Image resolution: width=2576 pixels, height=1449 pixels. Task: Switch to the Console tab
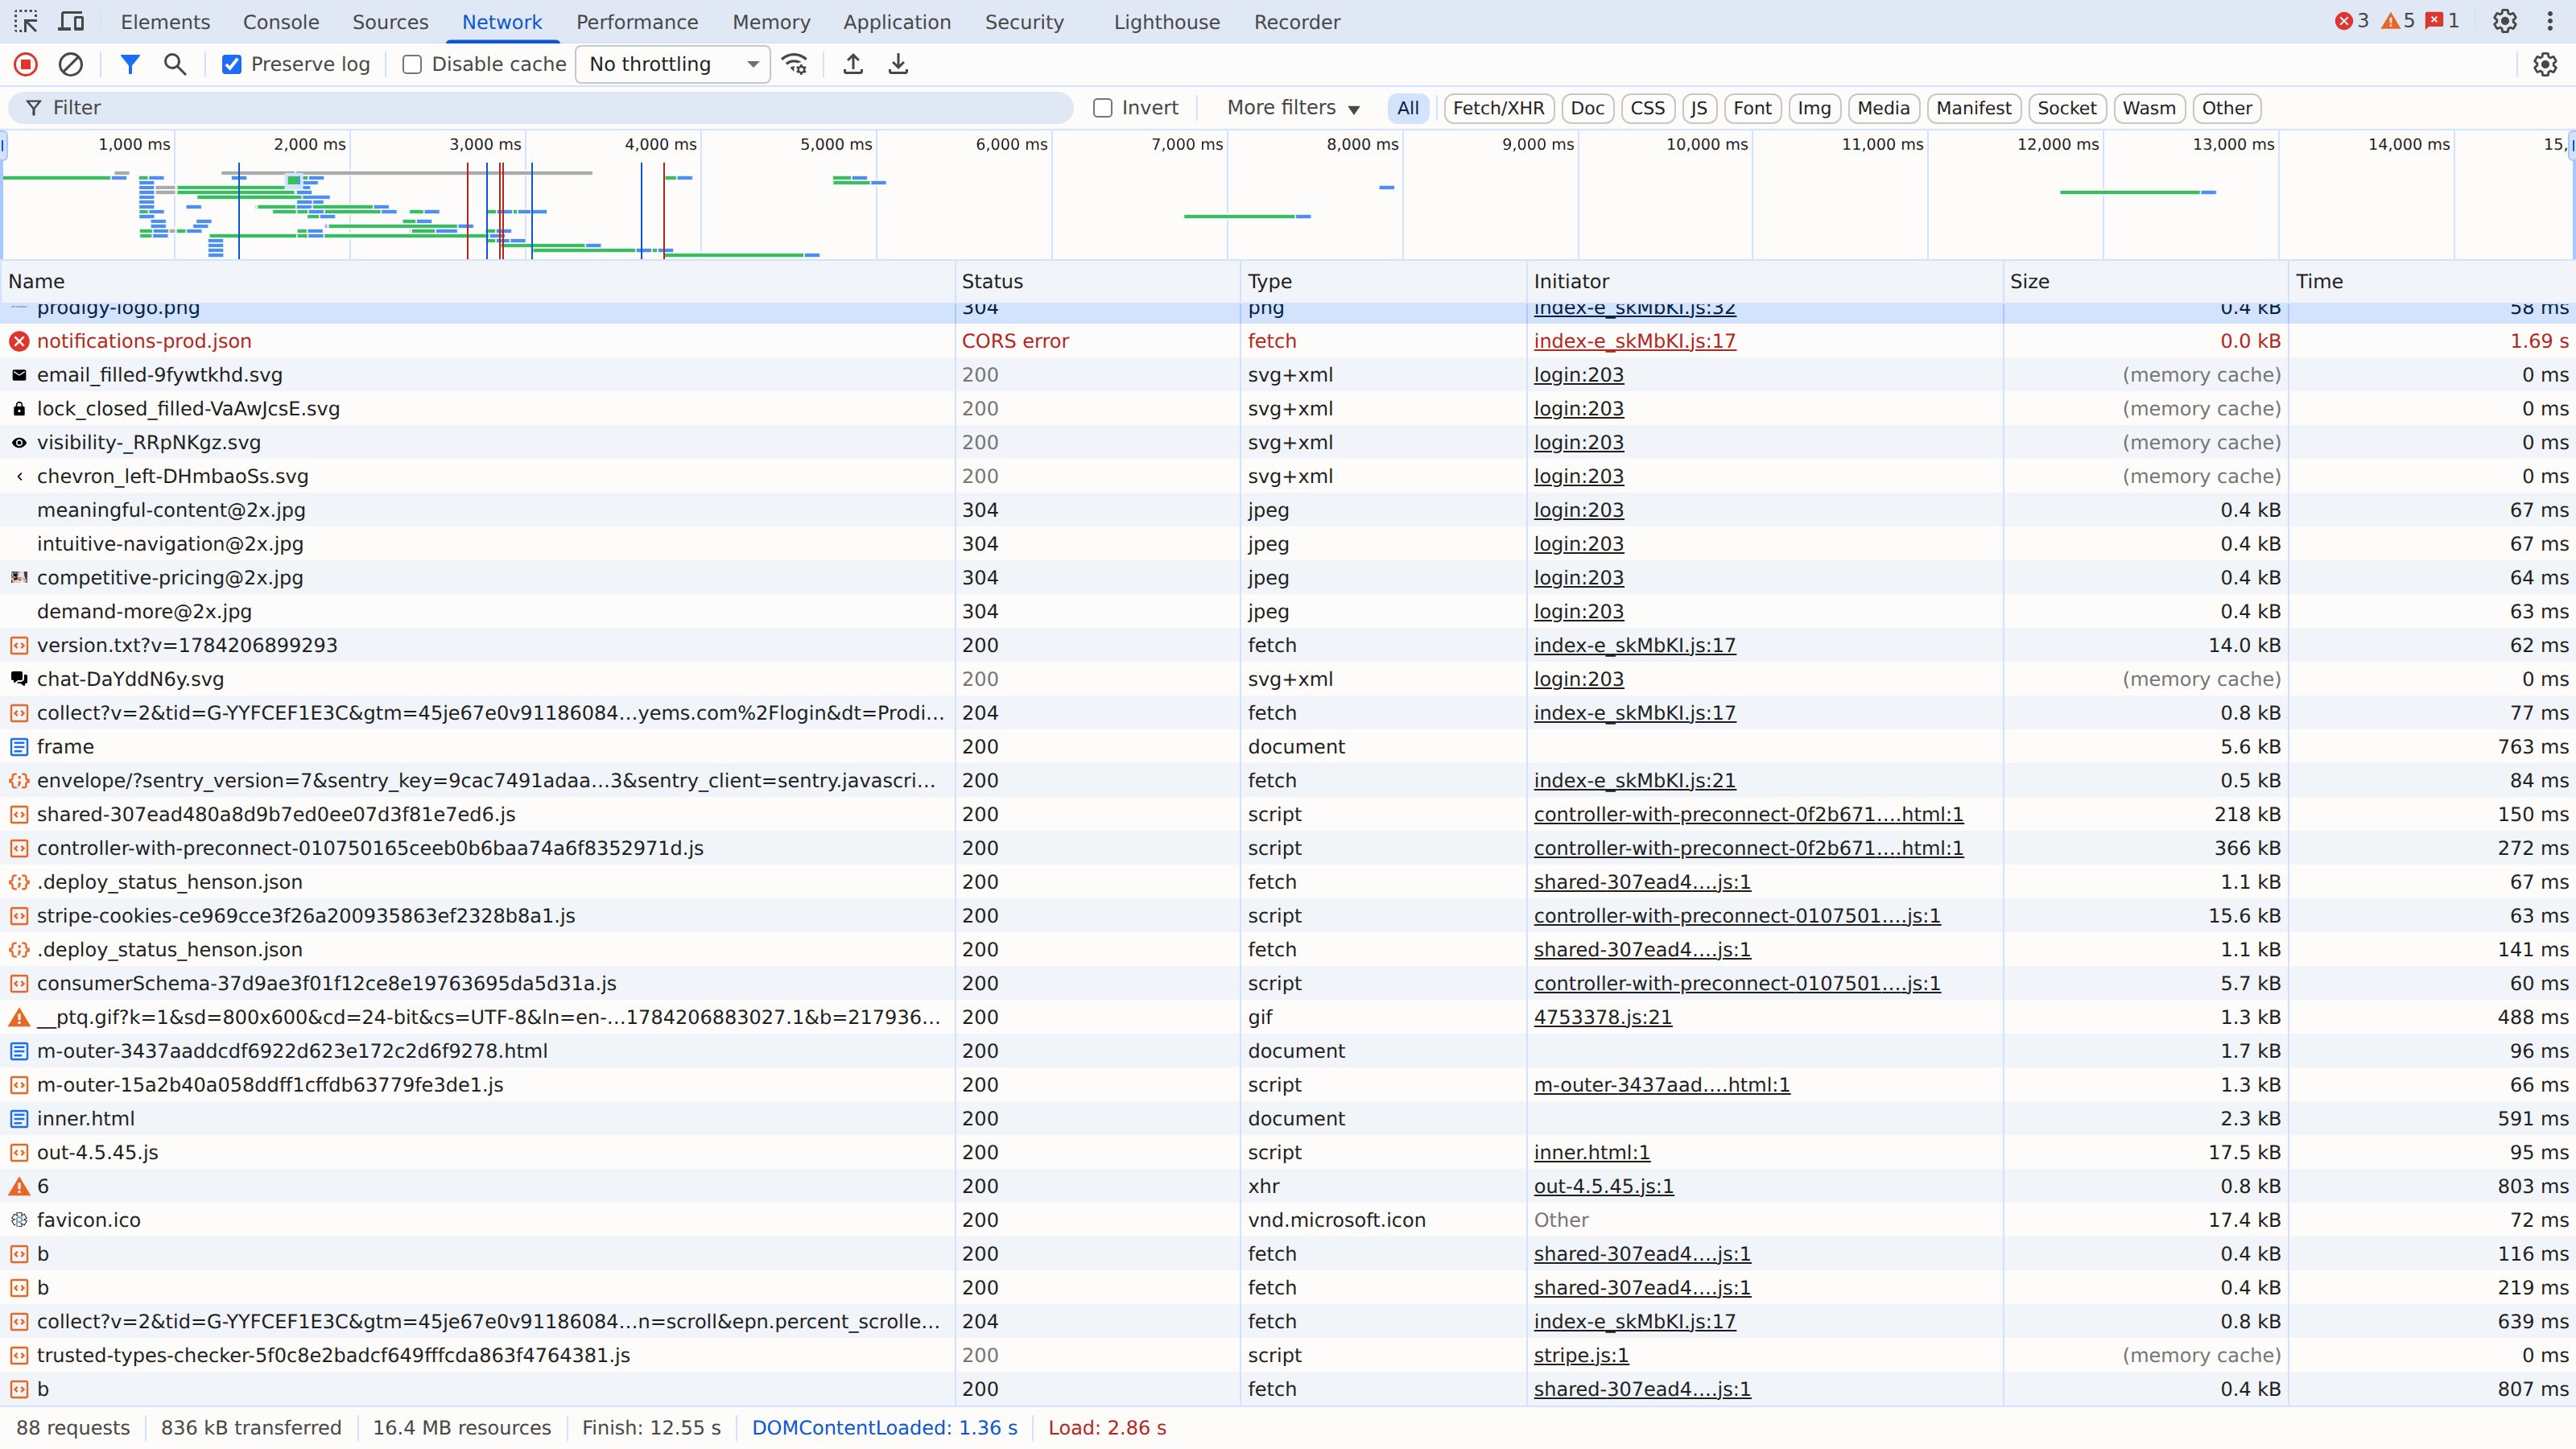281,22
